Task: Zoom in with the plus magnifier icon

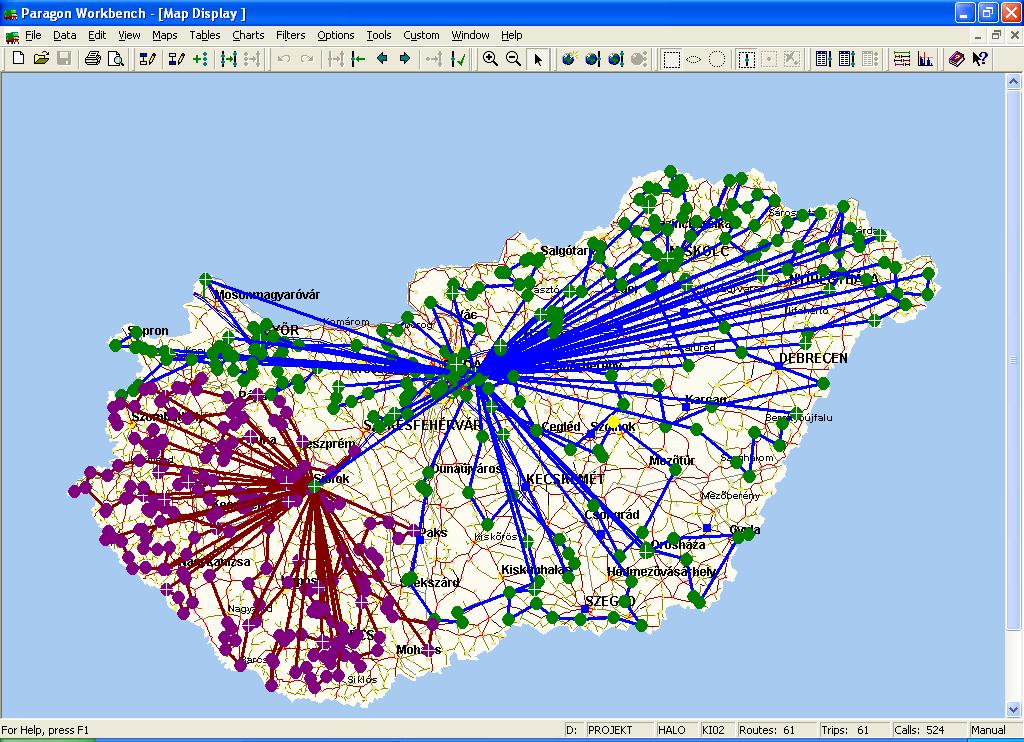Action: tap(490, 59)
